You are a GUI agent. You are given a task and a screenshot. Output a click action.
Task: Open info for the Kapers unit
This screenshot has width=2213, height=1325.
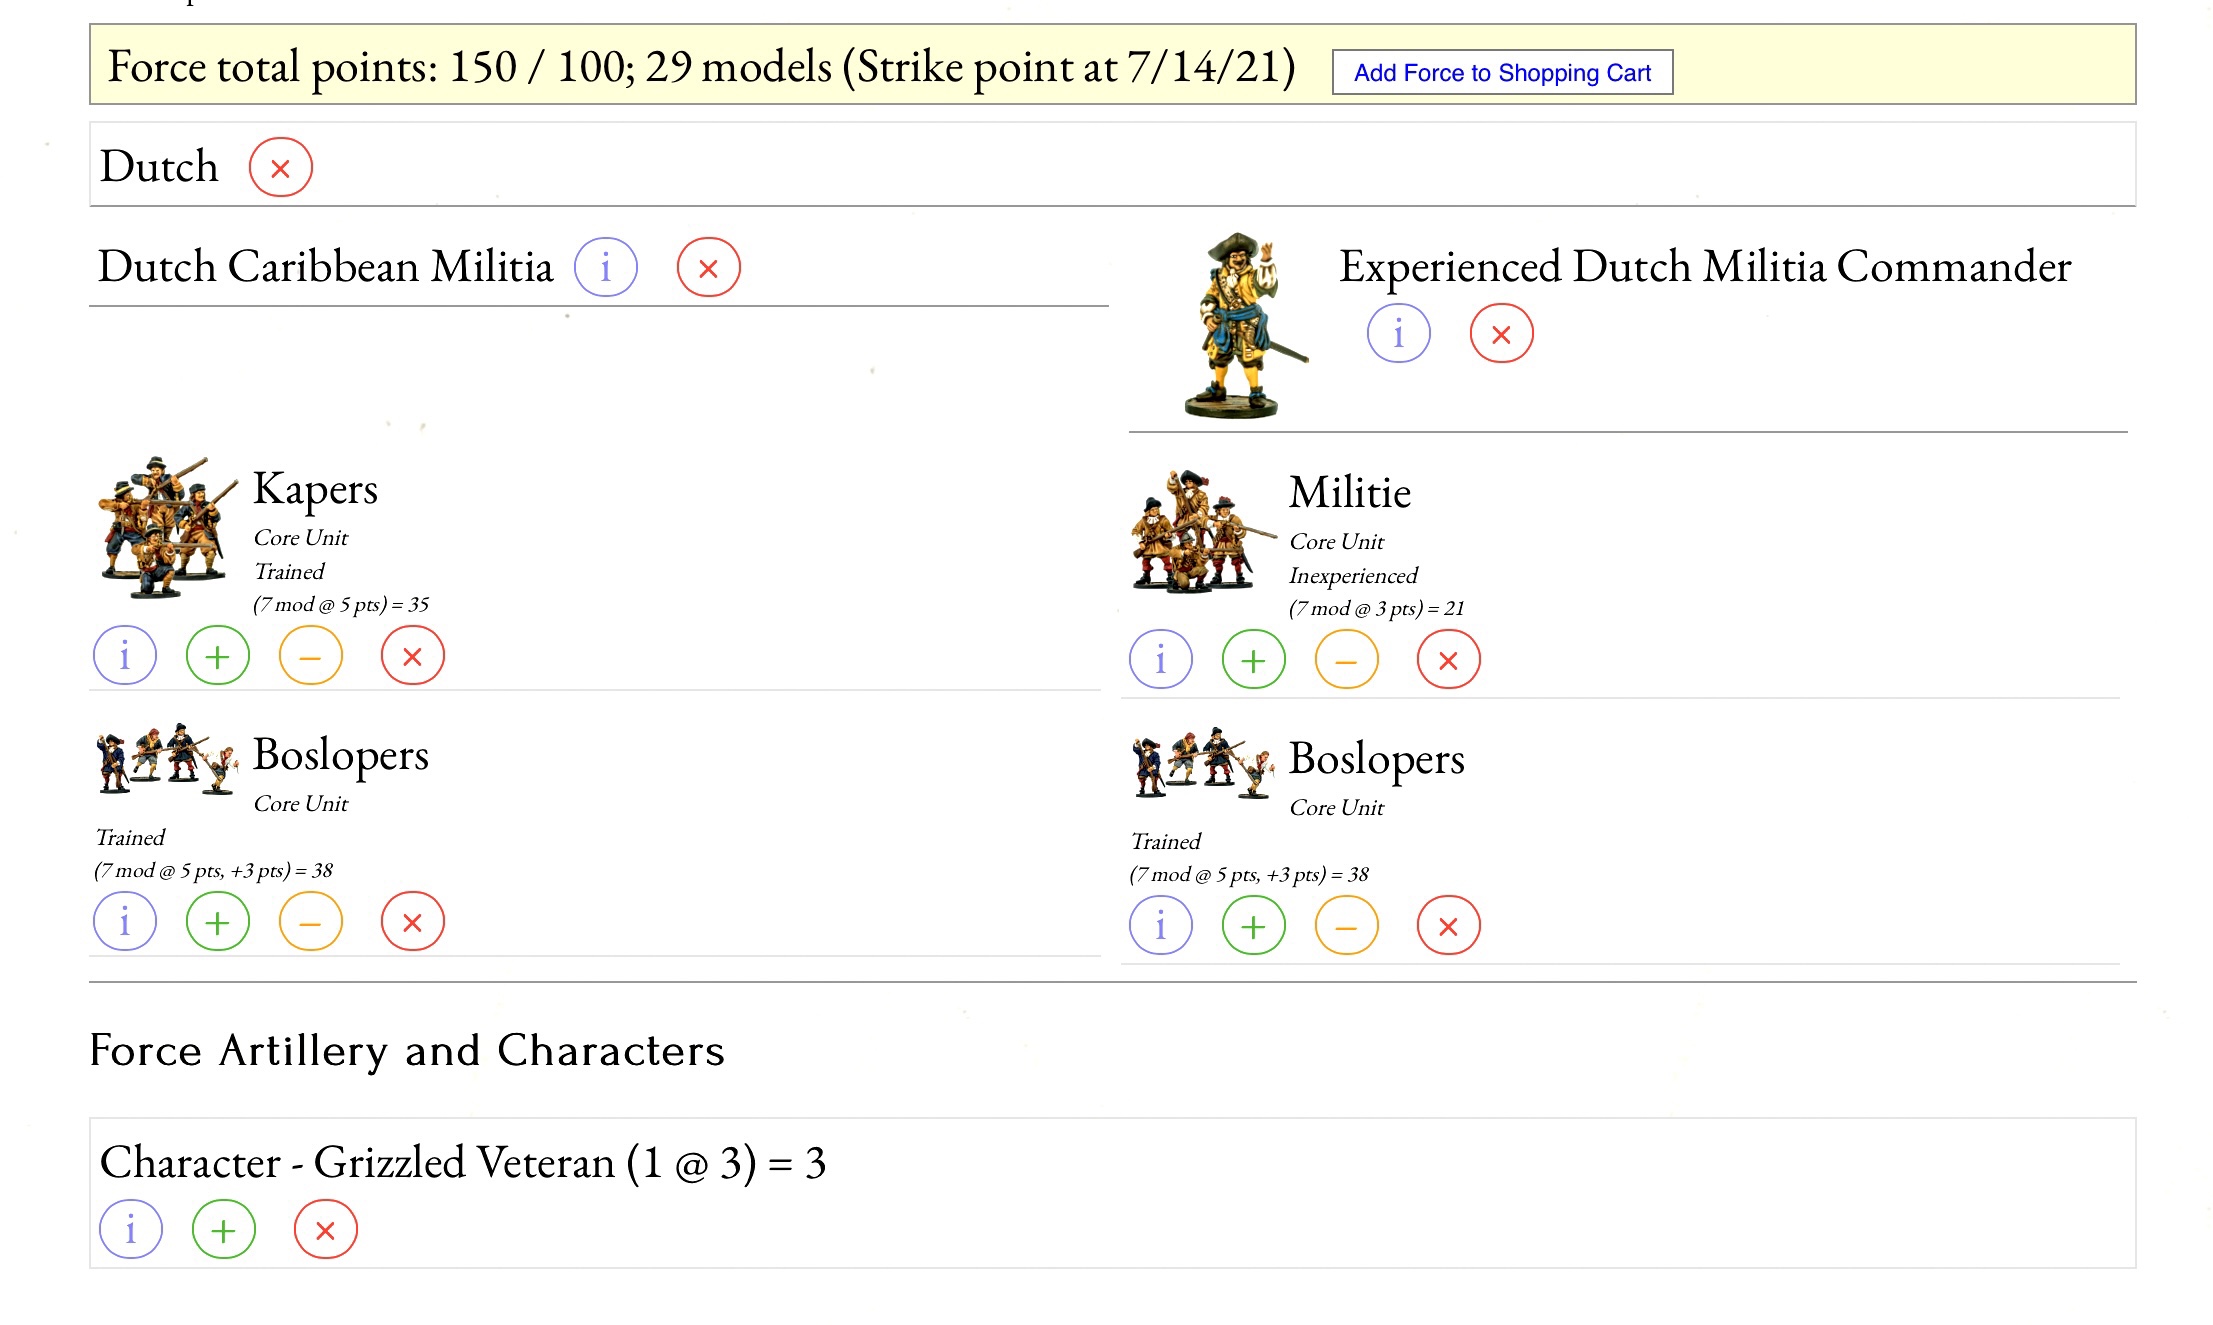coord(125,656)
